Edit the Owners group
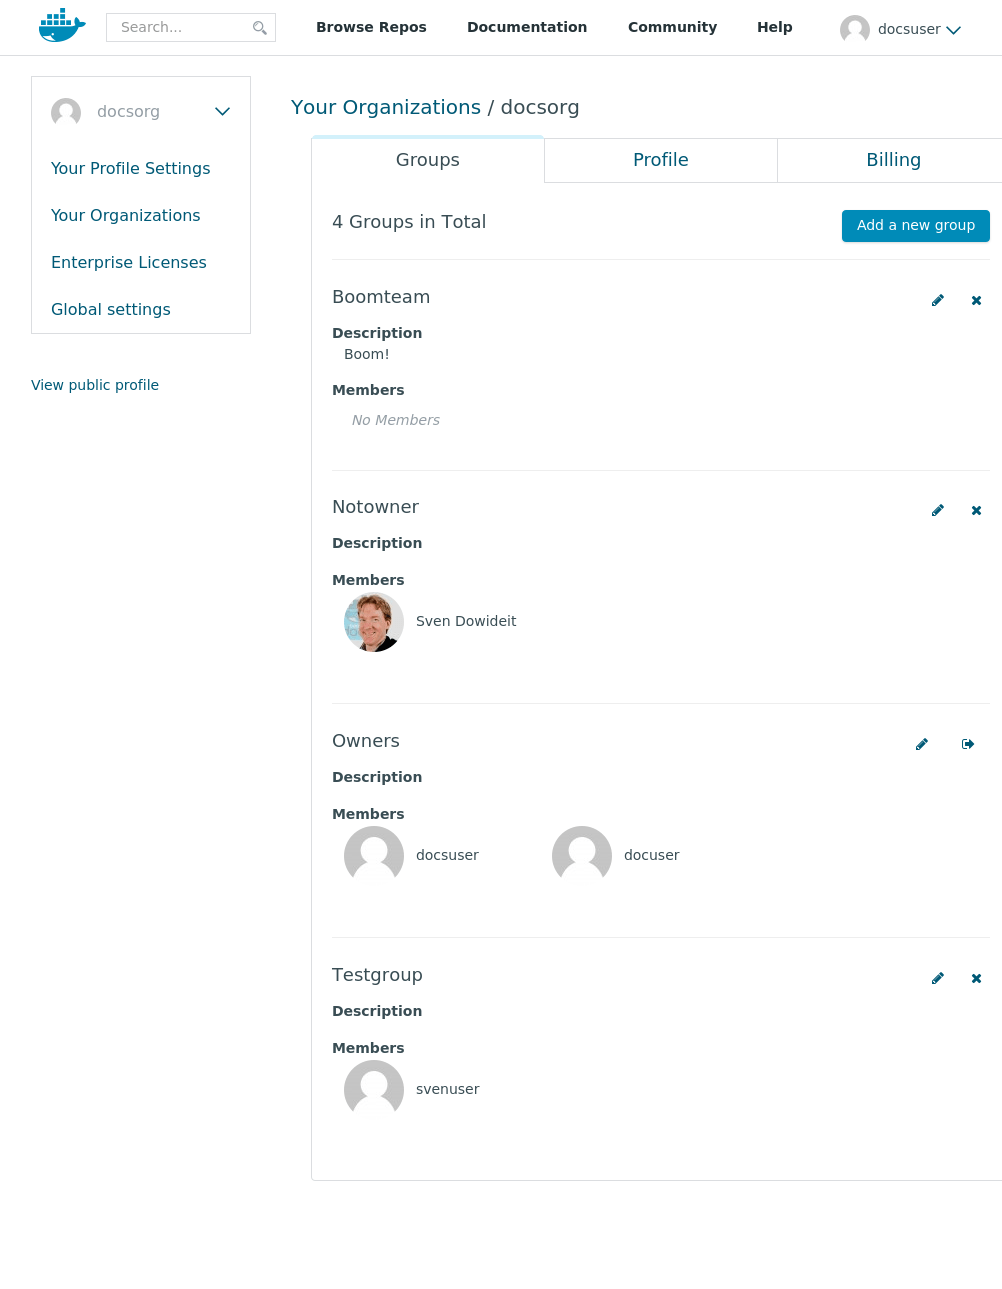 tap(922, 744)
